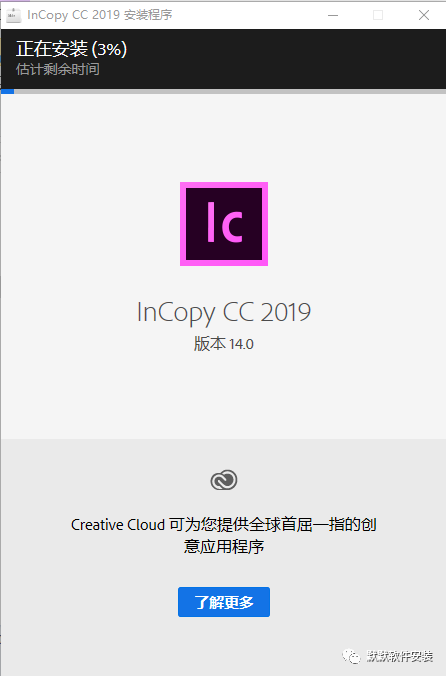The image size is (446, 676).
Task: Click the 正在安装 (3%) heading
Action: [72, 49]
